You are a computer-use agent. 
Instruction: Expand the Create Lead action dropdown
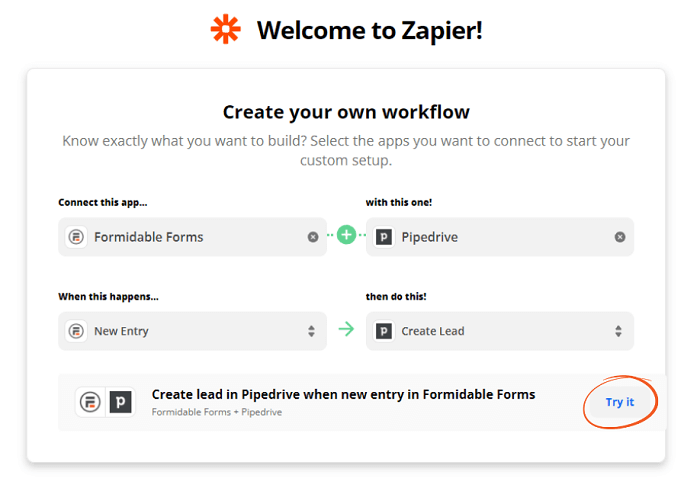[x=500, y=331]
